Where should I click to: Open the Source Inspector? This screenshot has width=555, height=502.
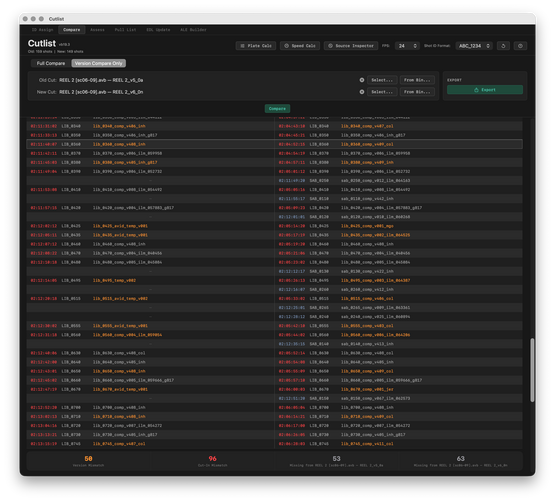tap(350, 46)
